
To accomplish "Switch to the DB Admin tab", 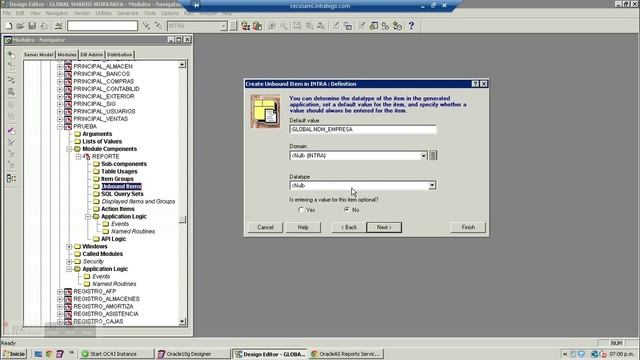I will pyautogui.click(x=91, y=54).
